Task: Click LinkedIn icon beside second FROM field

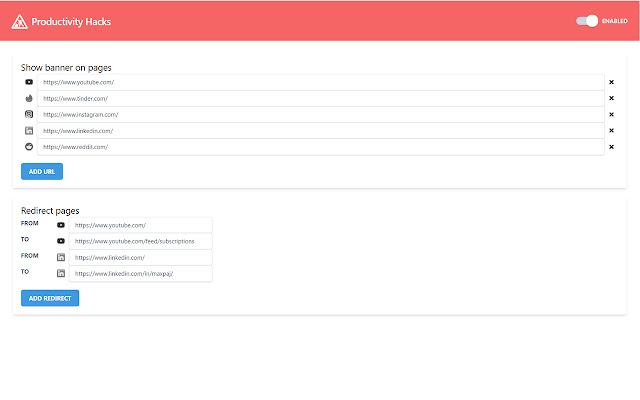Action: [61, 257]
